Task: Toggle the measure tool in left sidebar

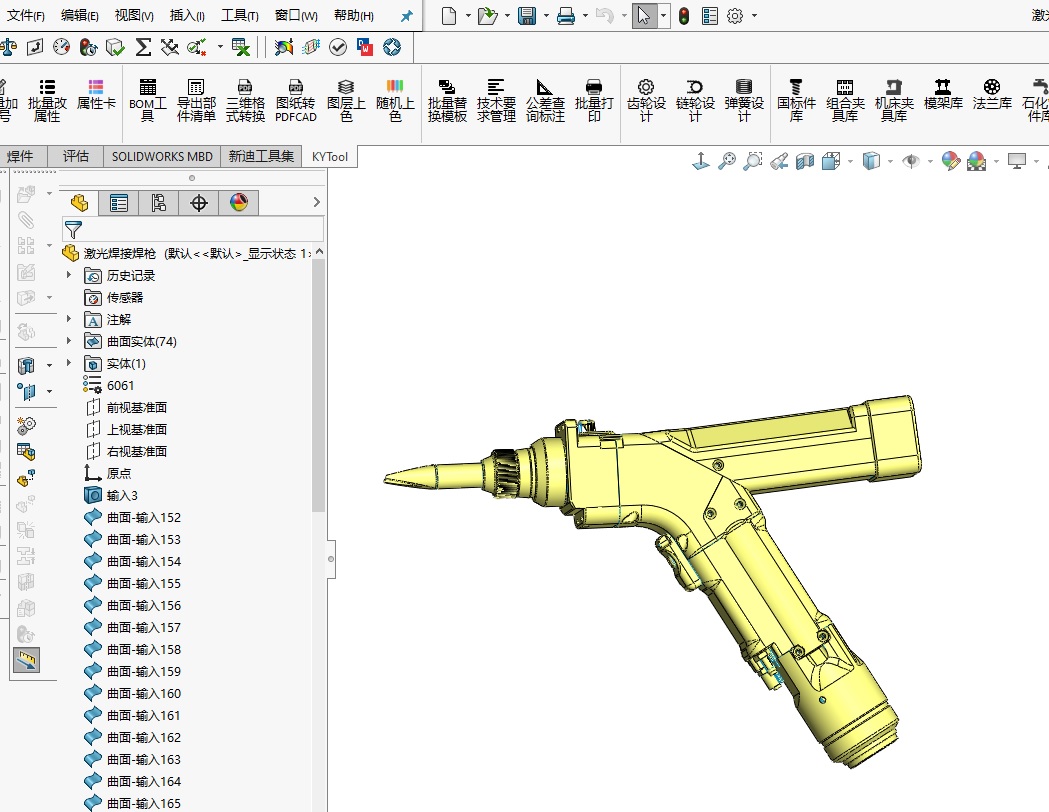Action: point(26,659)
